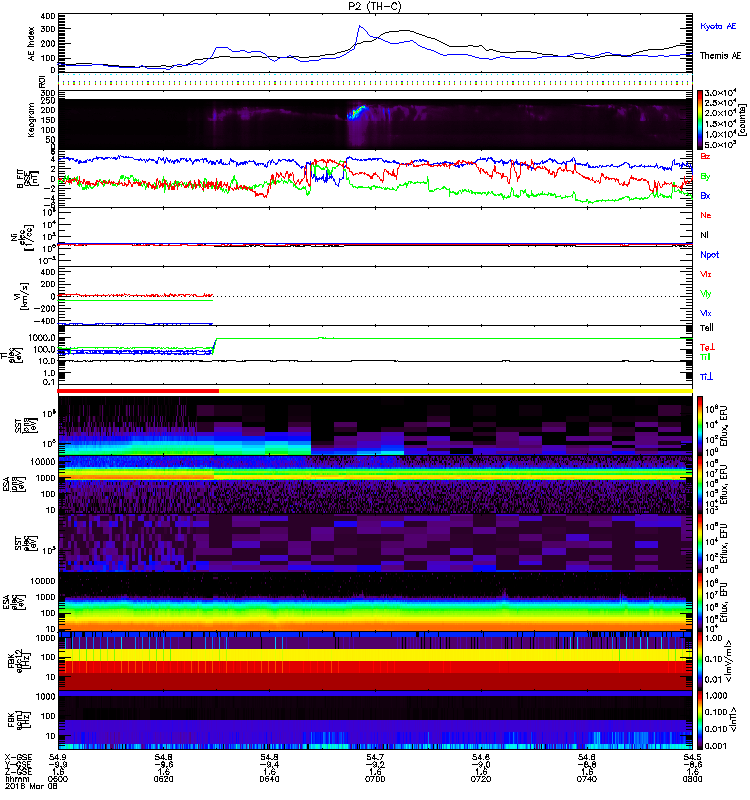
Task: Click the 0620 time tick label
Action: 163,779
